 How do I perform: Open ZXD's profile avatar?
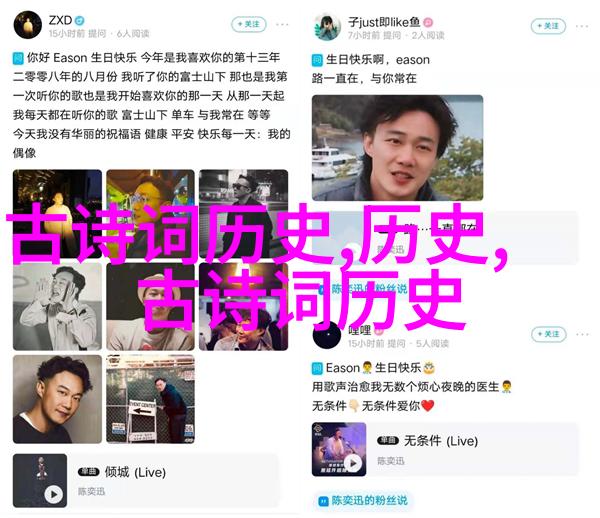[x=28, y=25]
